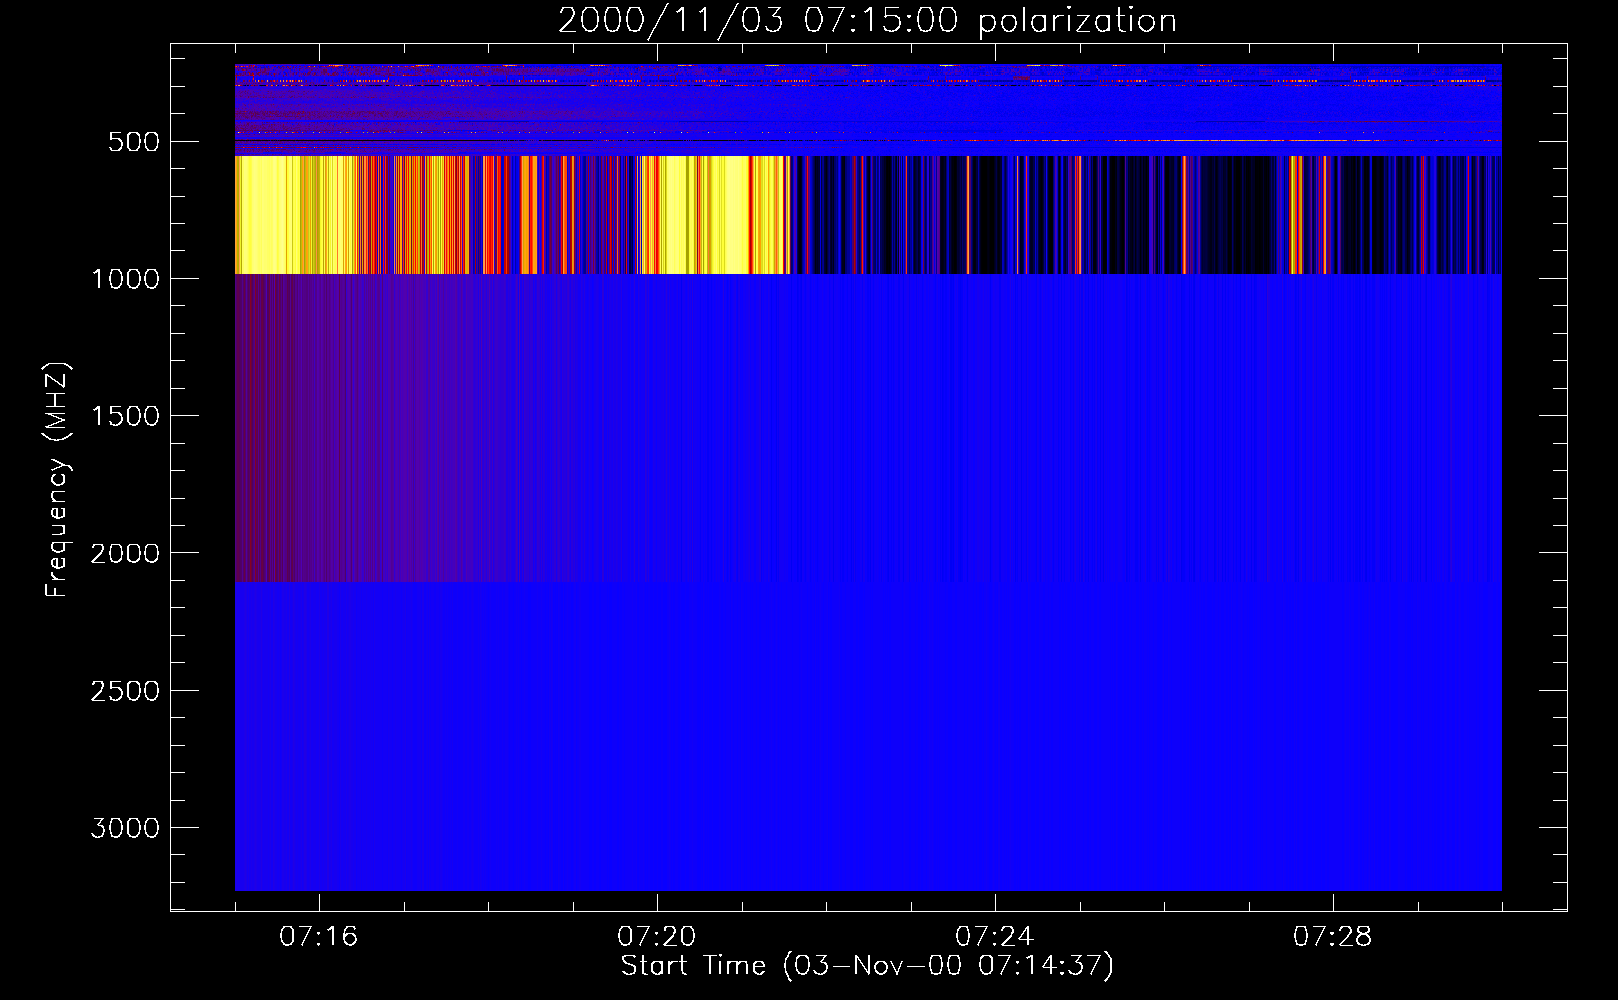Click the plot title '2000/11/03 07:15:00 polarization'
Screen dimensions: 1618x1000
867,21
